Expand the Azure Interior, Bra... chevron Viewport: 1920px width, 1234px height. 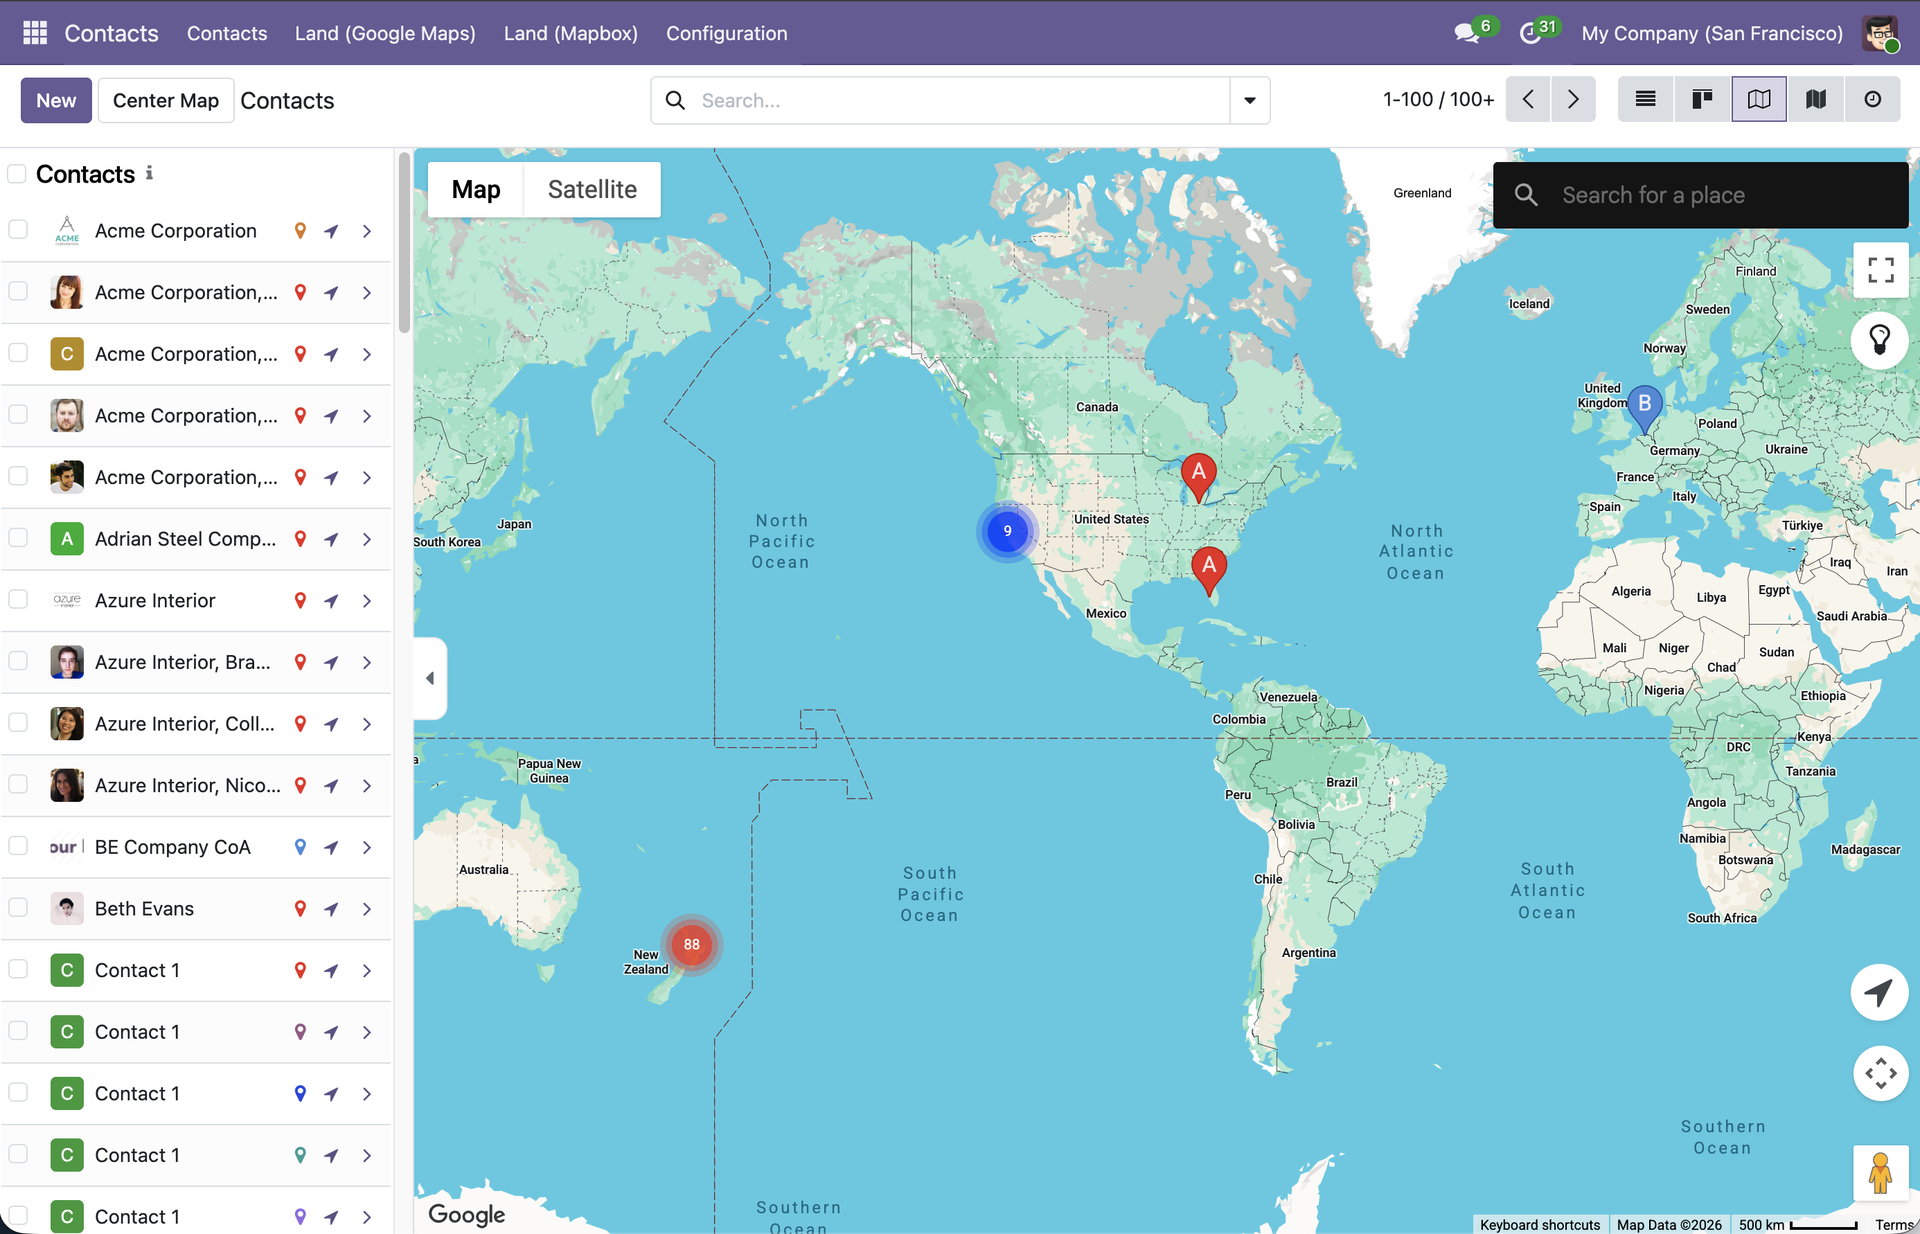pos(367,663)
